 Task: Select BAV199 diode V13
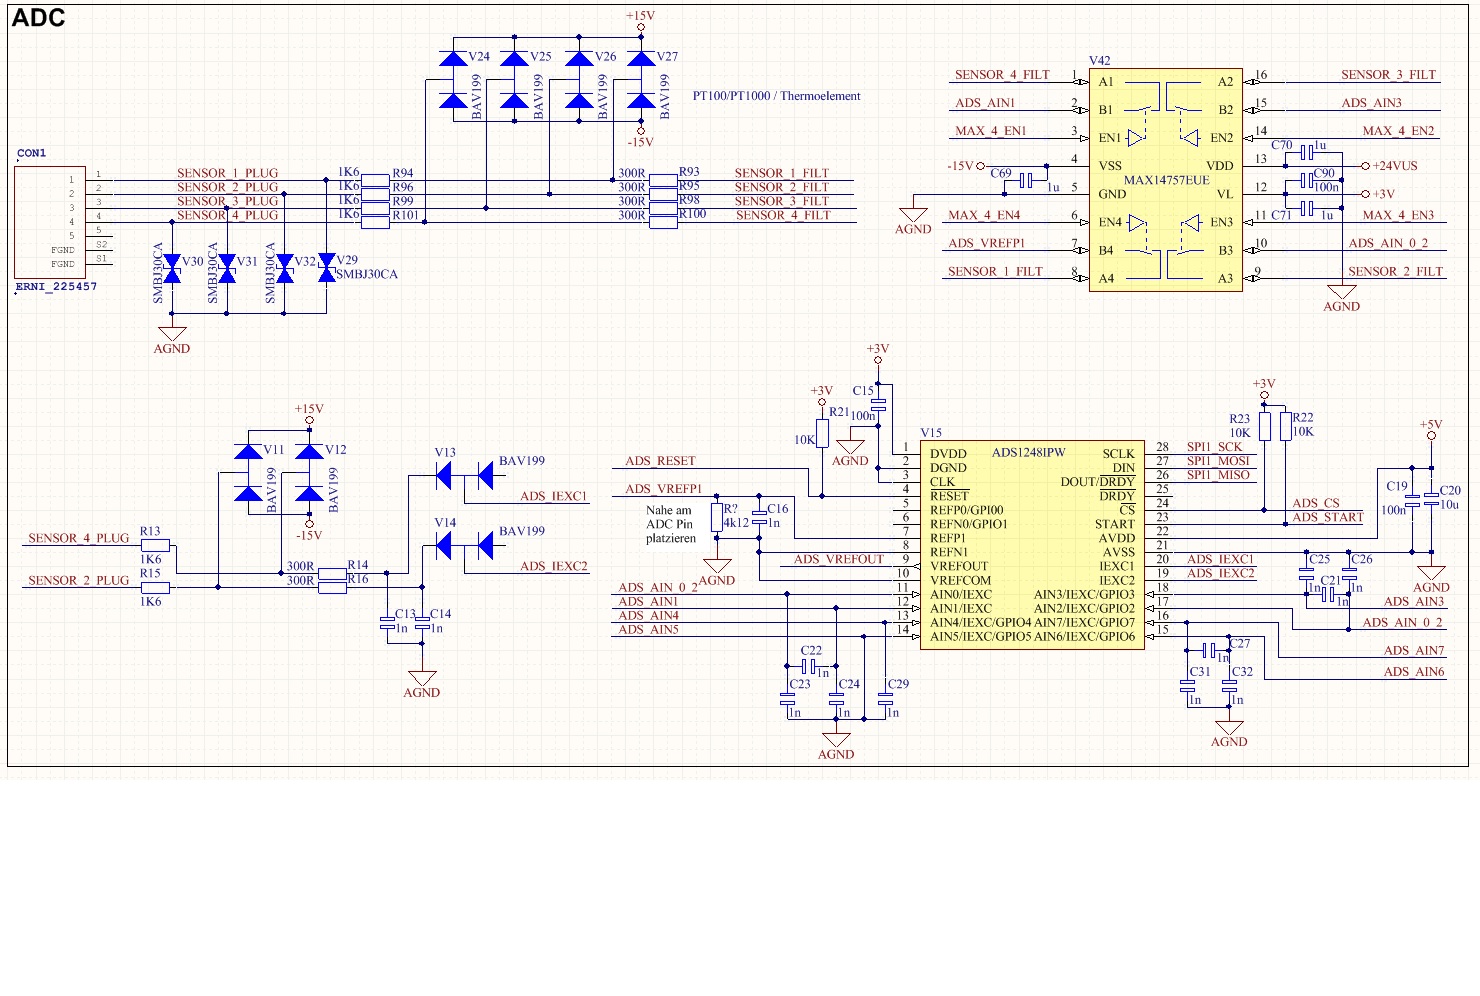click(x=443, y=475)
